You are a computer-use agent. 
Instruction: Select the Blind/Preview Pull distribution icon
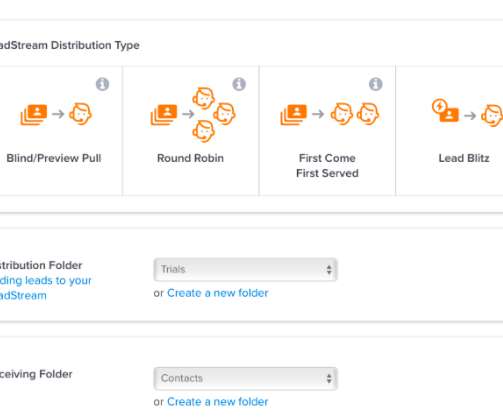(x=56, y=114)
